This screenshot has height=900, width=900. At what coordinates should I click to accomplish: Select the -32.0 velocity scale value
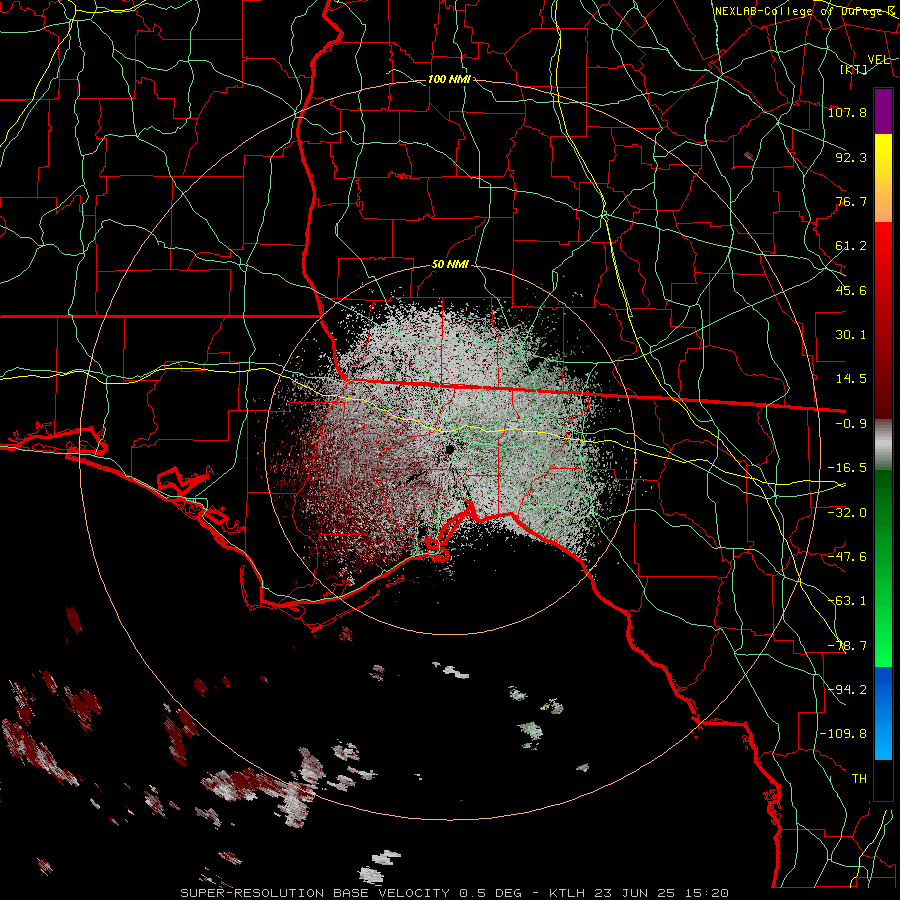click(847, 513)
